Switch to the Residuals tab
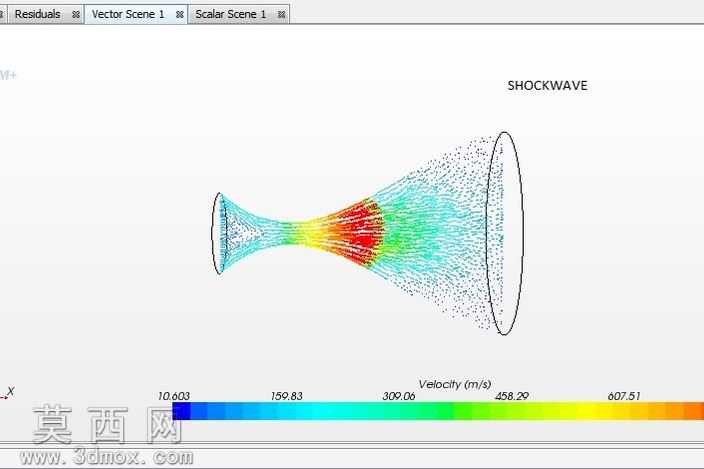Image resolution: width=704 pixels, height=469 pixels. click(x=37, y=14)
